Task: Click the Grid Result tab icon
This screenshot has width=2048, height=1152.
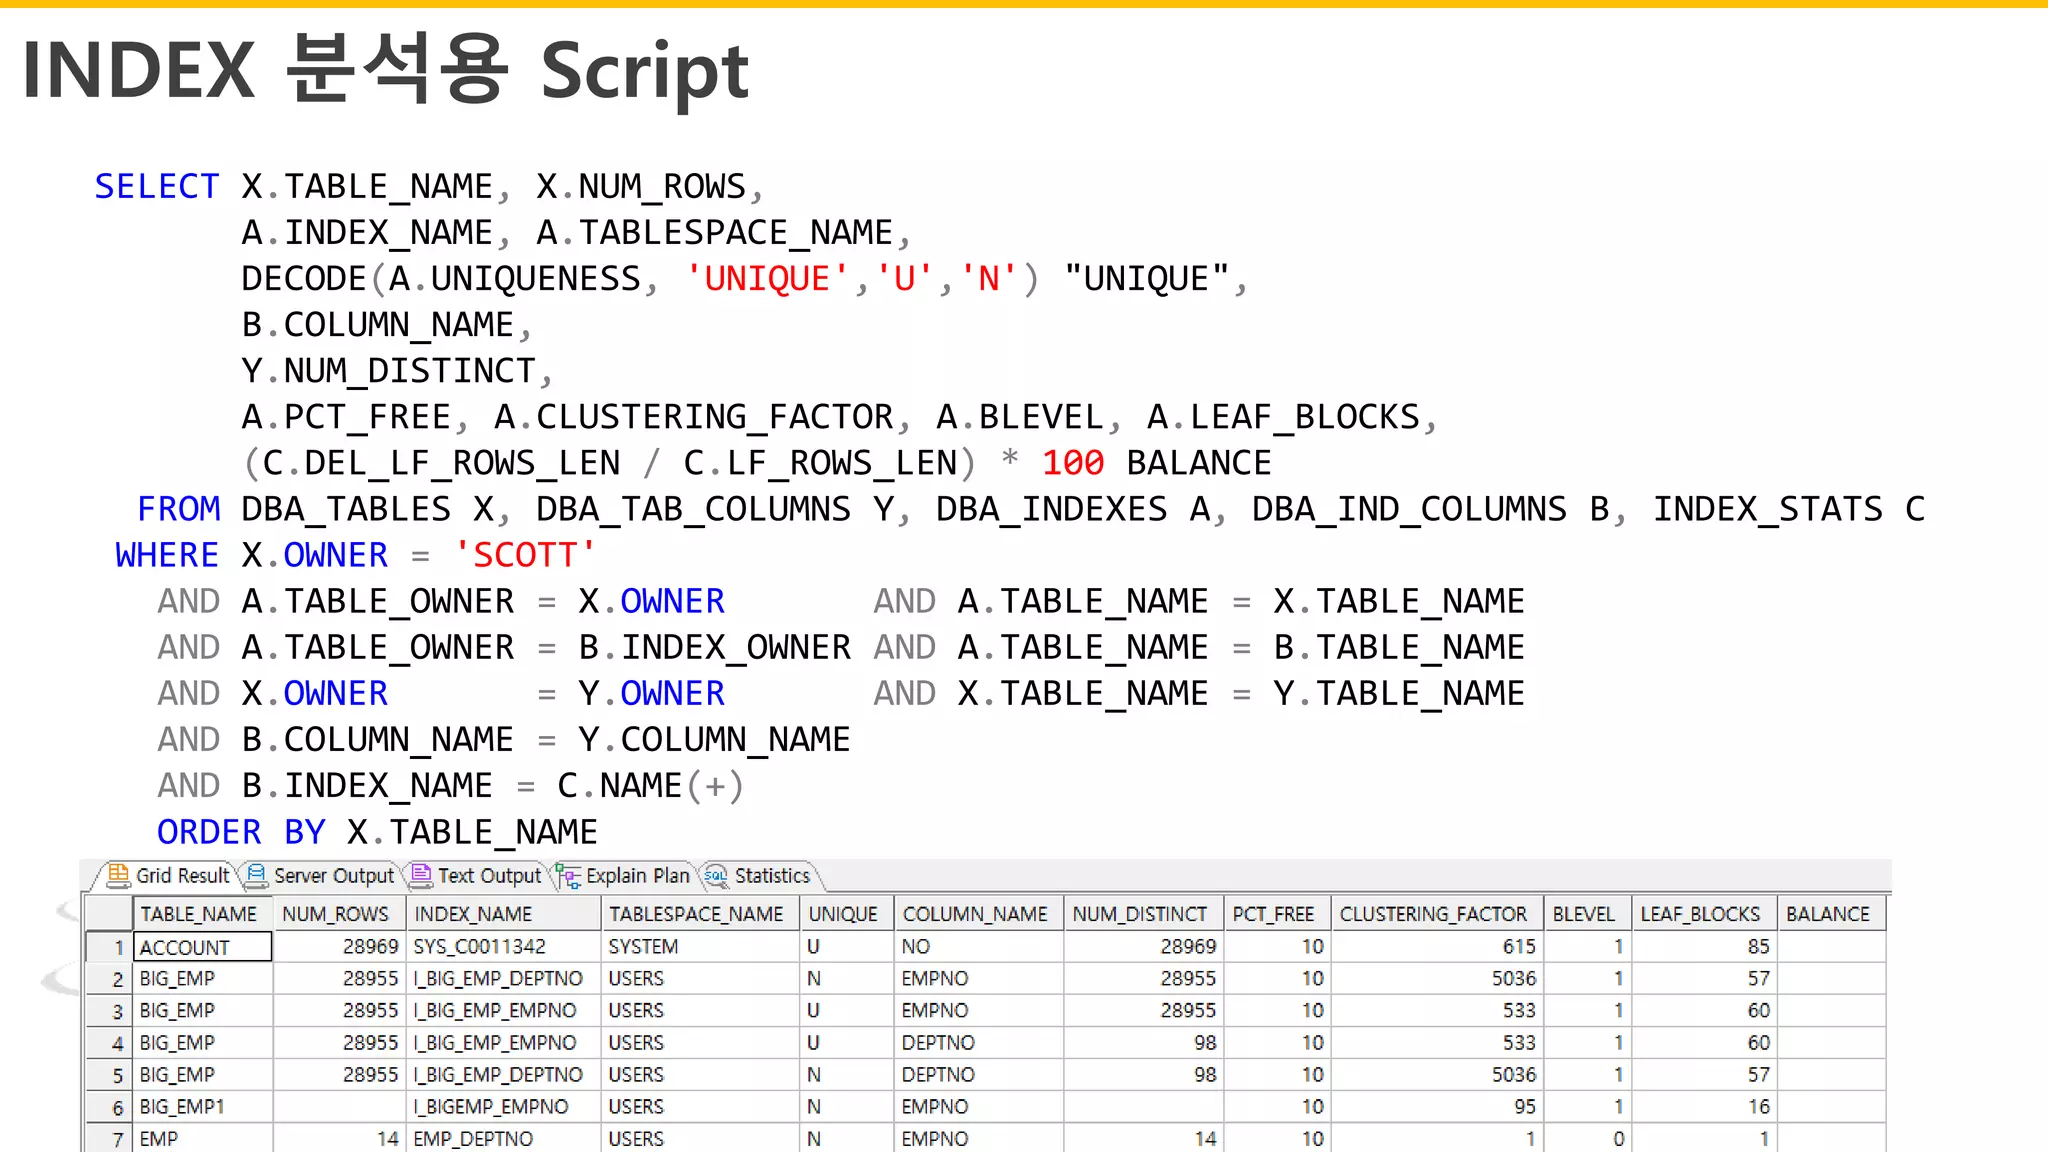Action: pos(118,875)
